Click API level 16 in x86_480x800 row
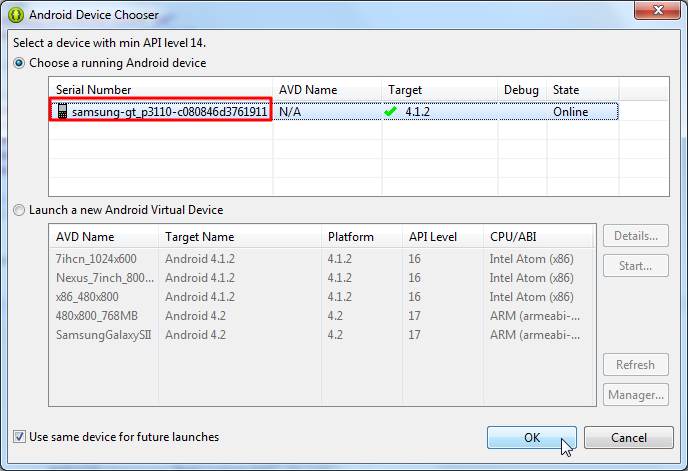Image resolution: width=688 pixels, height=471 pixels. point(414,297)
